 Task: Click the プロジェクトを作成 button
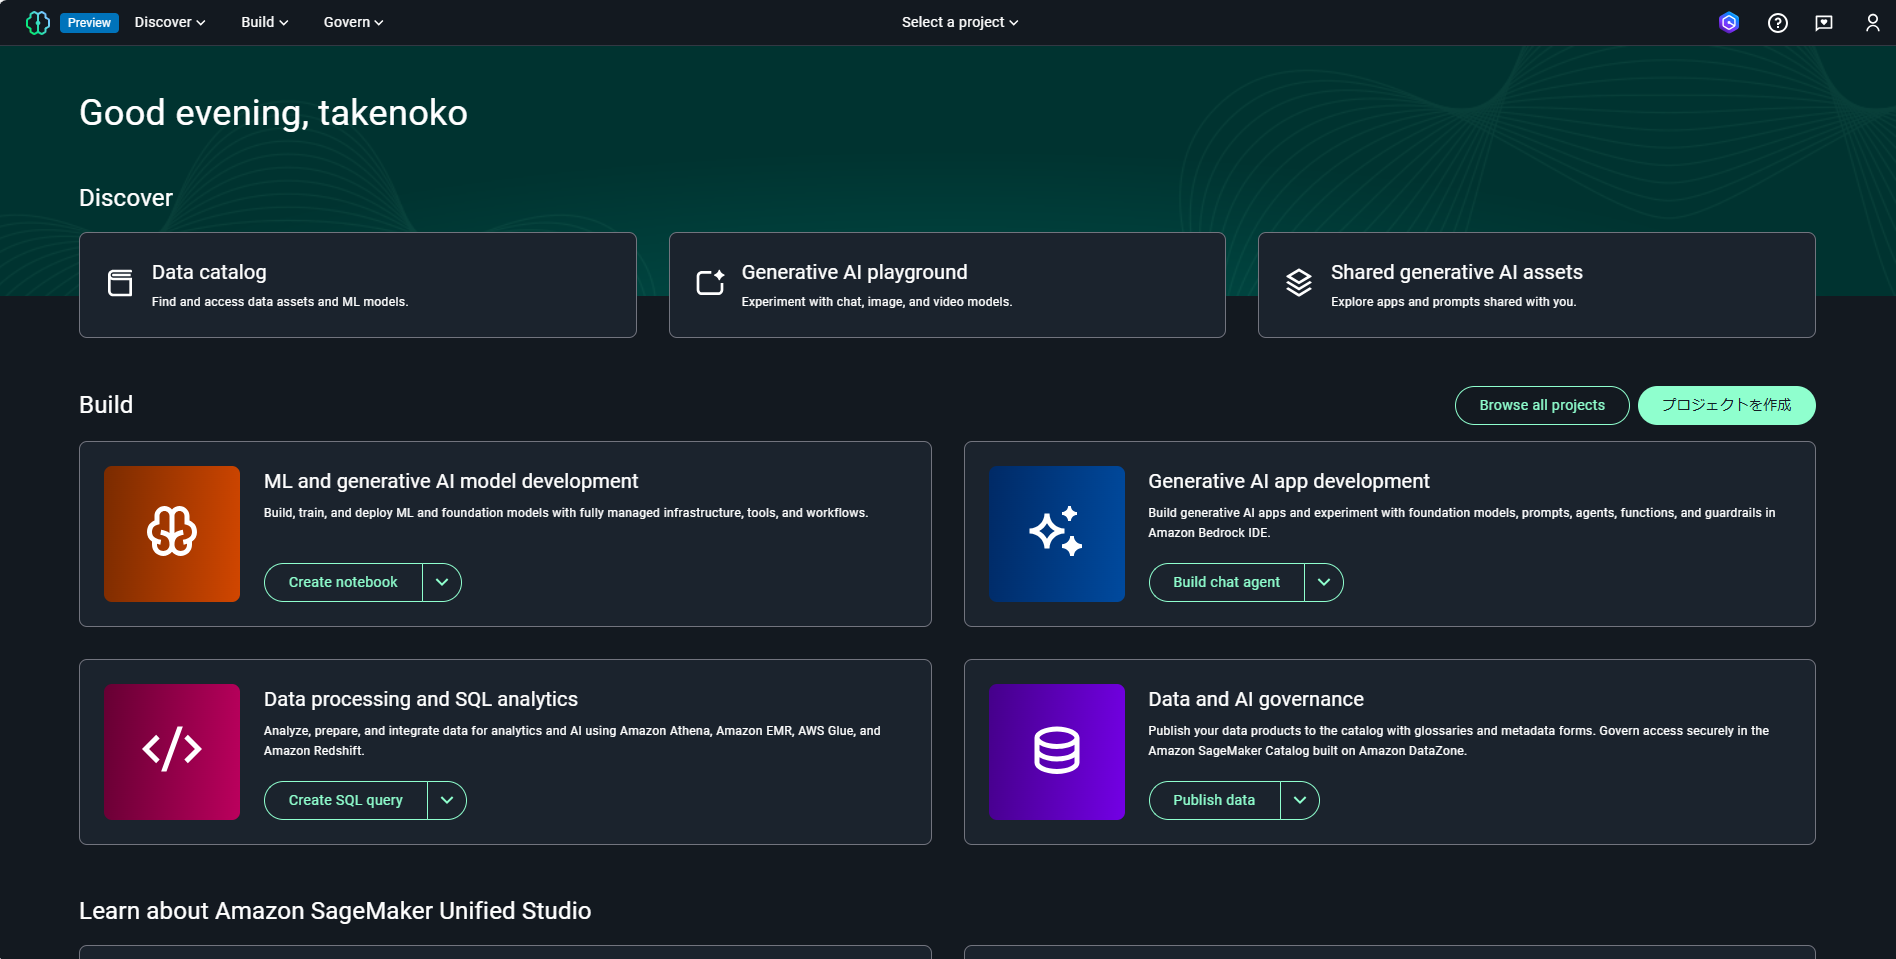[1727, 405]
